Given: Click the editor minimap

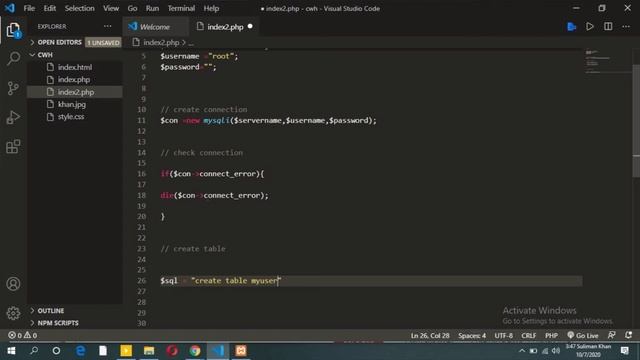Looking at the screenshot, I should pyautogui.click(x=607, y=61).
